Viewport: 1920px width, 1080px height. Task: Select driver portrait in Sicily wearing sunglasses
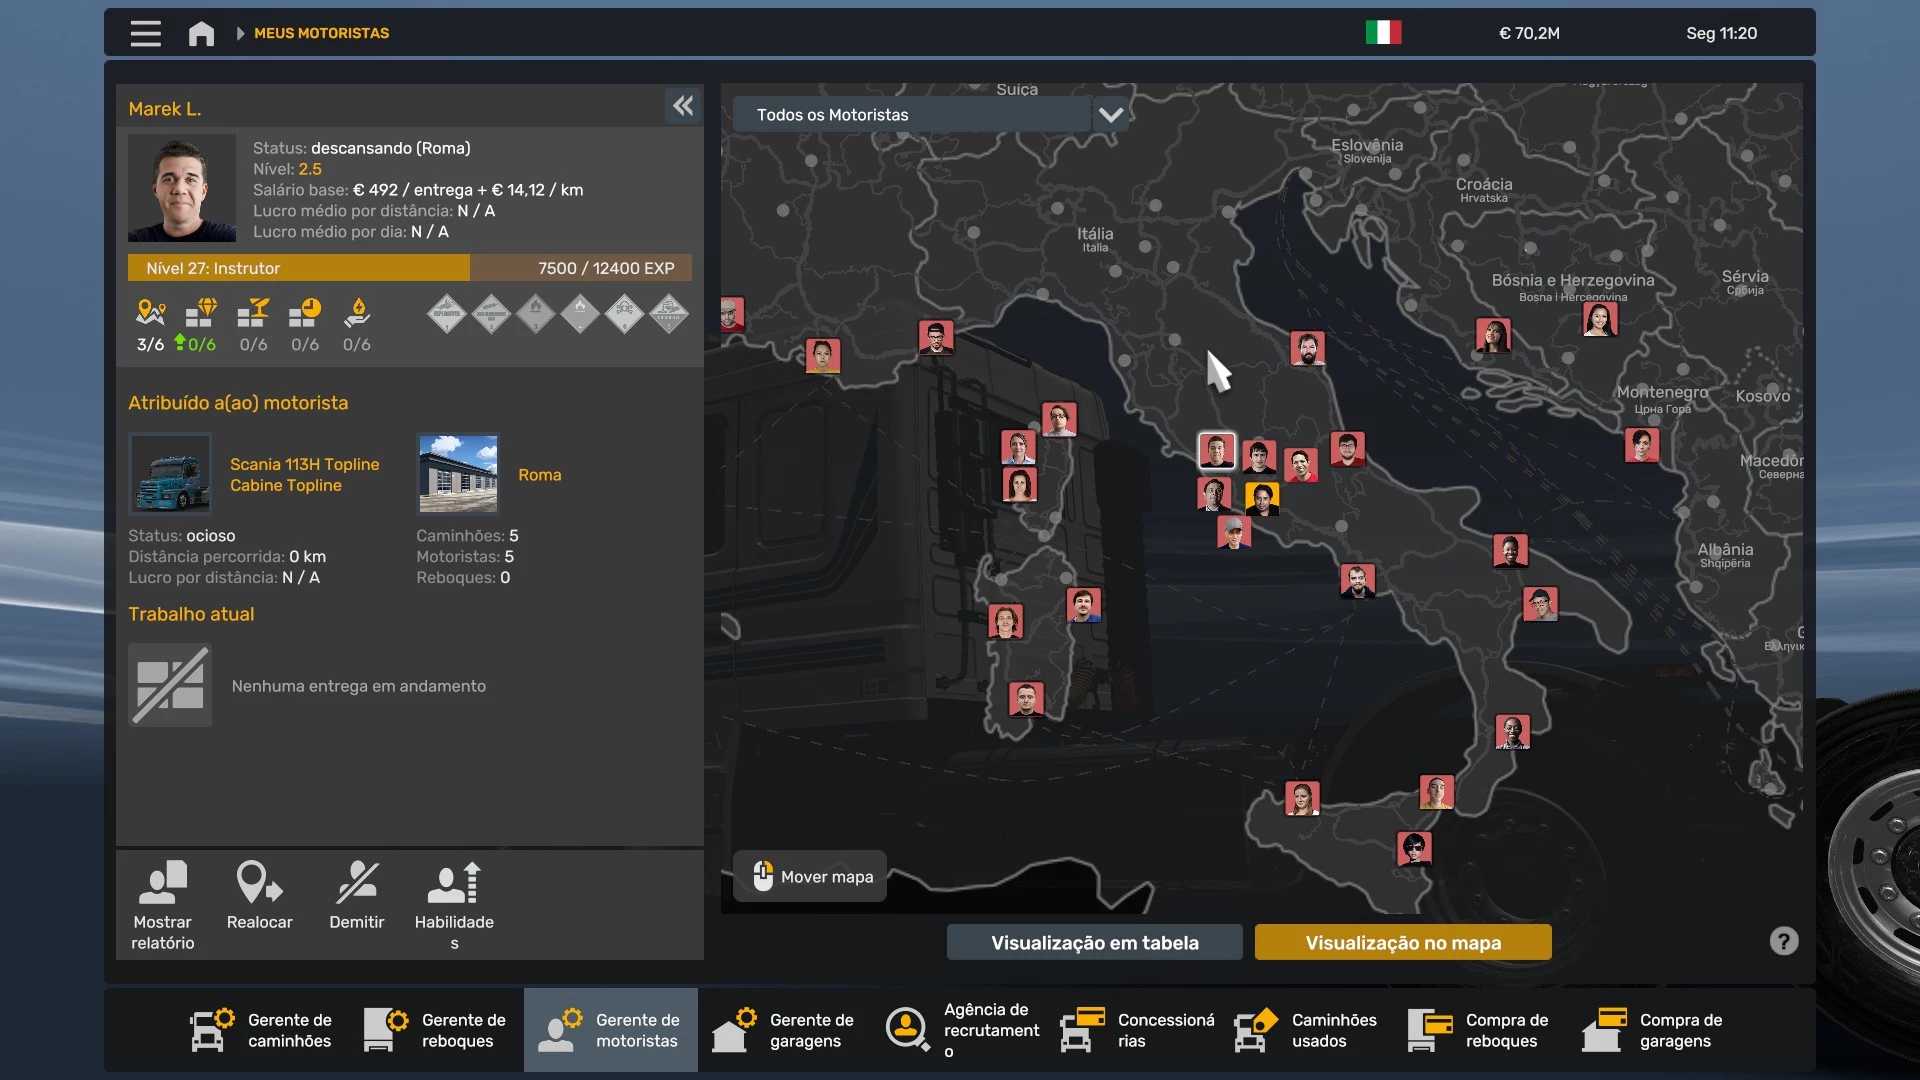click(1413, 849)
